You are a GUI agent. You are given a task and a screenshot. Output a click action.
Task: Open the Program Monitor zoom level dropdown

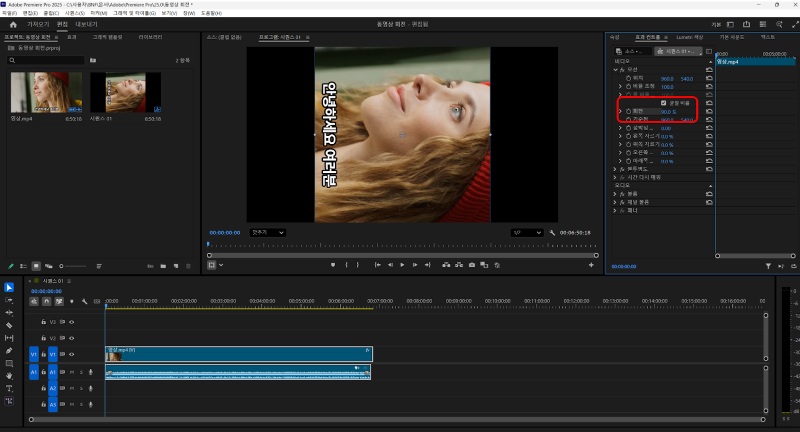(267, 232)
